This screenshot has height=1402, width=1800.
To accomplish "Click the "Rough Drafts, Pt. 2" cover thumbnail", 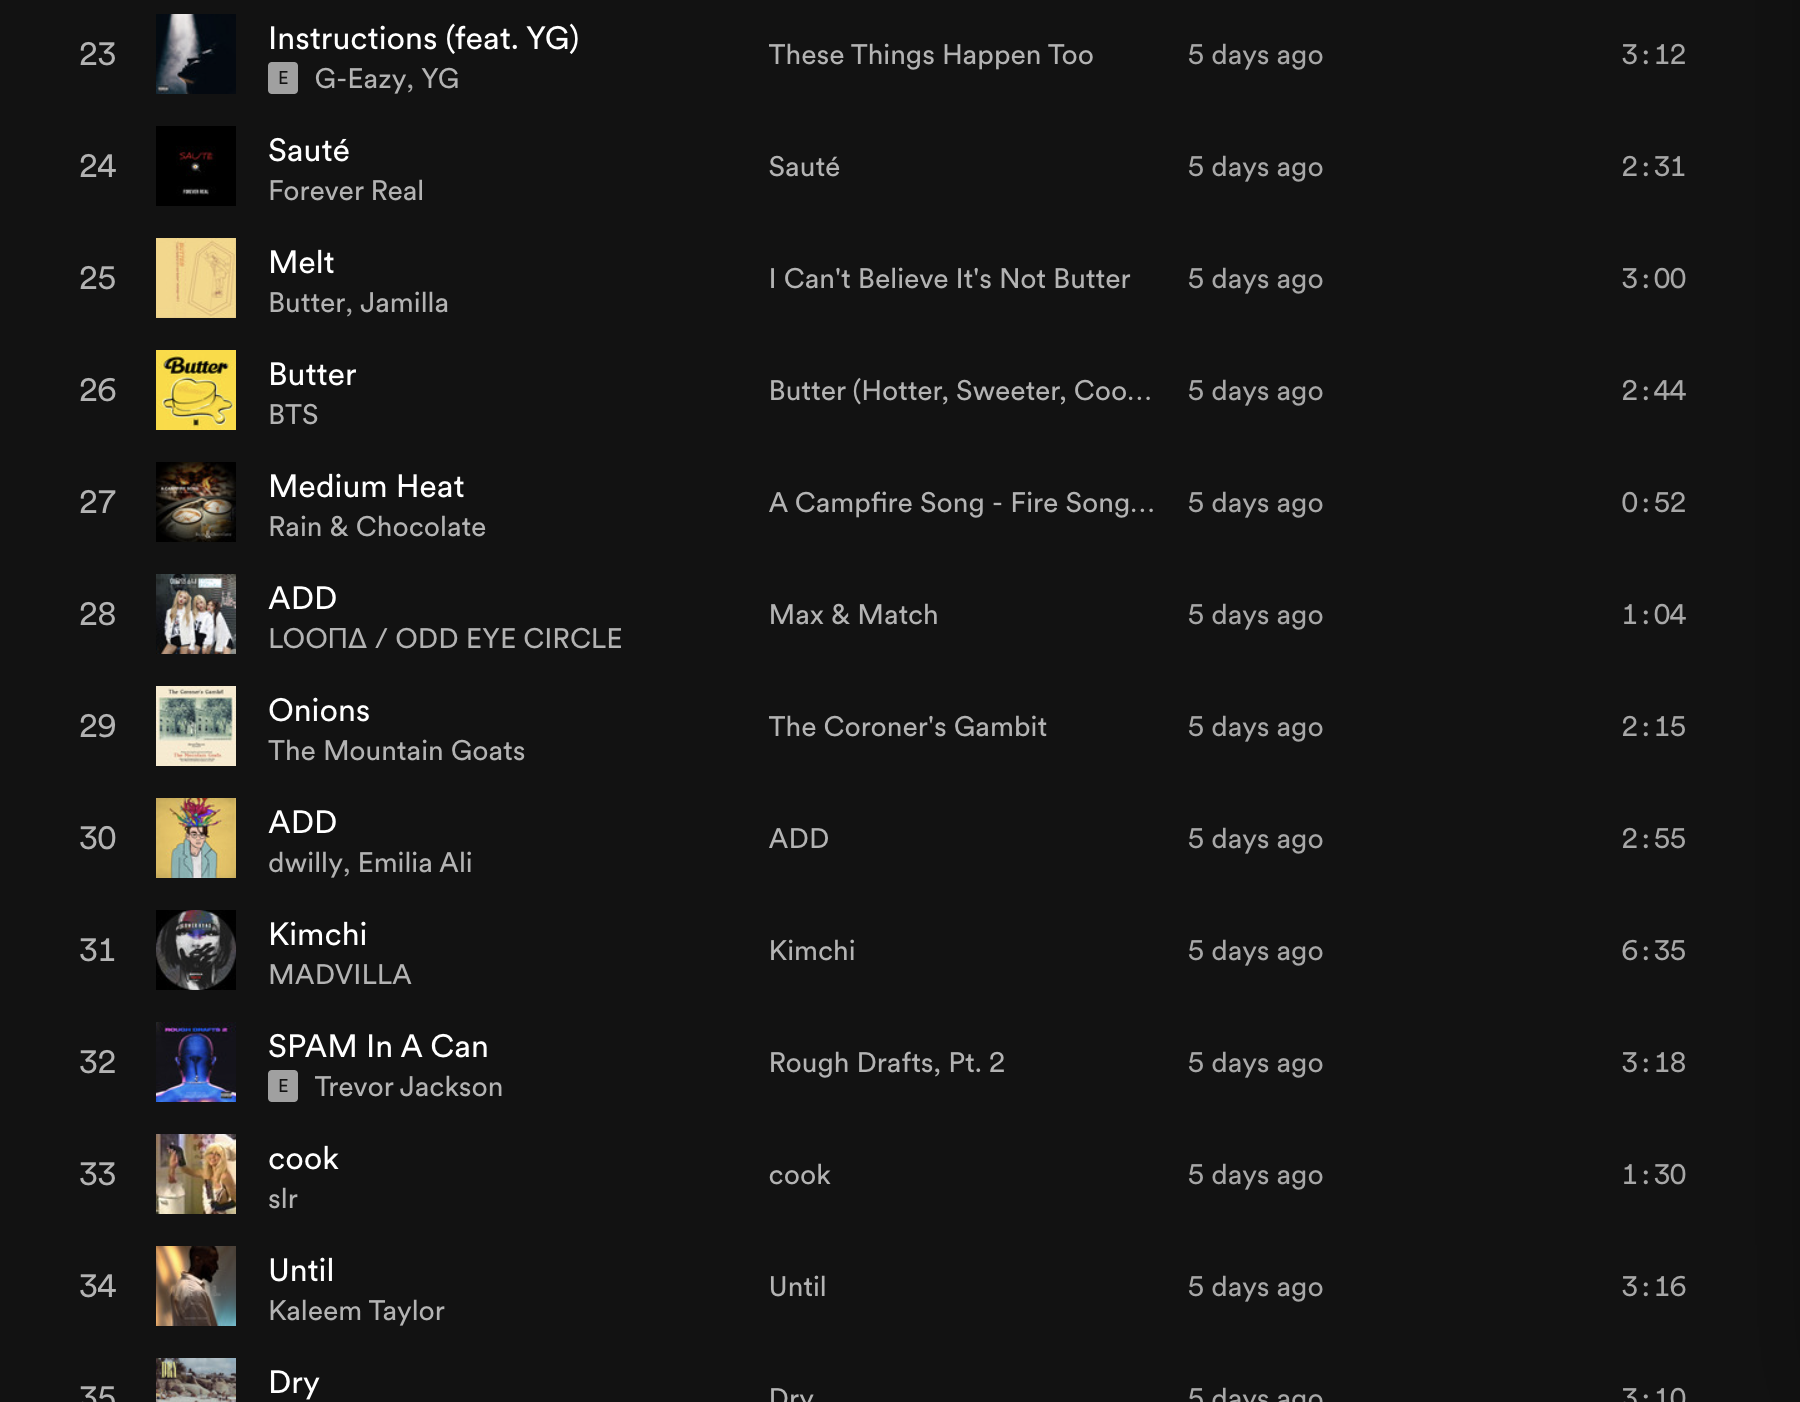I will click(x=195, y=1062).
